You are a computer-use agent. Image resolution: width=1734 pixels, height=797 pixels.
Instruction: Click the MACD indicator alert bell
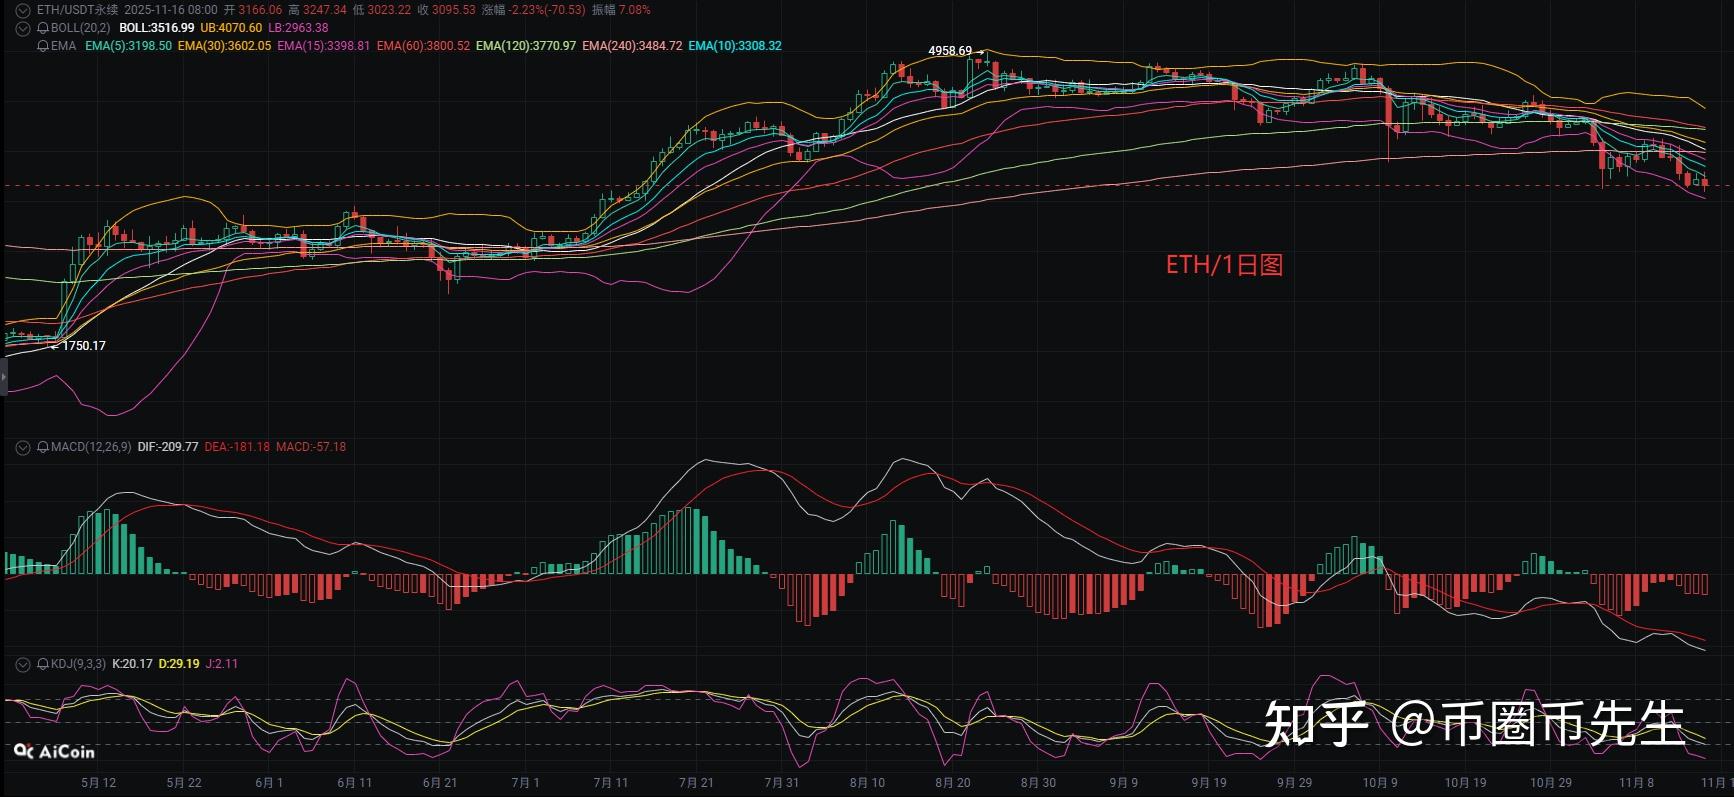tap(43, 447)
